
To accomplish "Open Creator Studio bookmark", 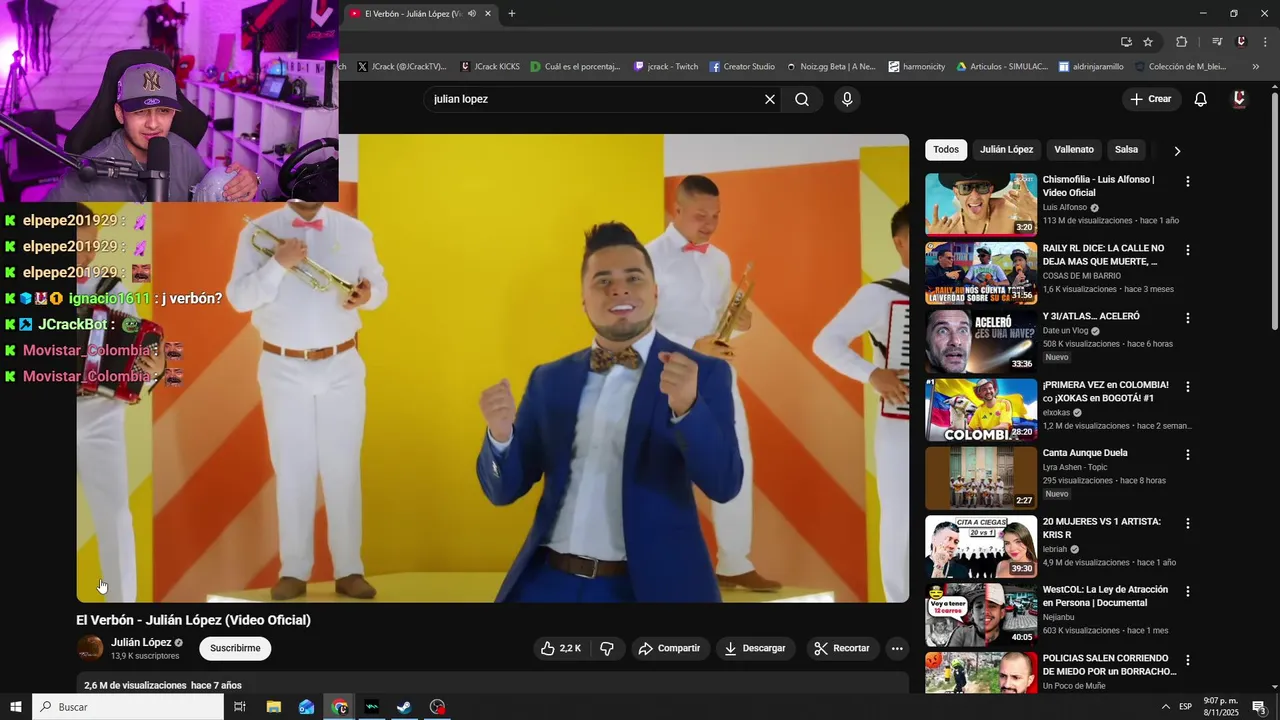I will pyautogui.click(x=742, y=67).
